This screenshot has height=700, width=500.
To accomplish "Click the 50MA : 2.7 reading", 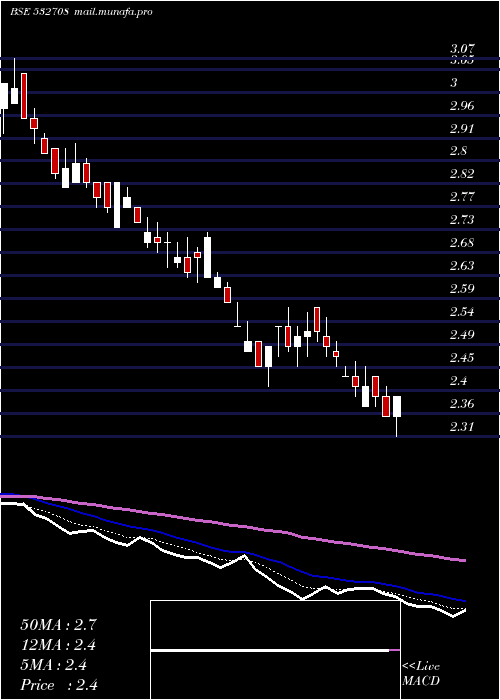I will tap(58, 625).
